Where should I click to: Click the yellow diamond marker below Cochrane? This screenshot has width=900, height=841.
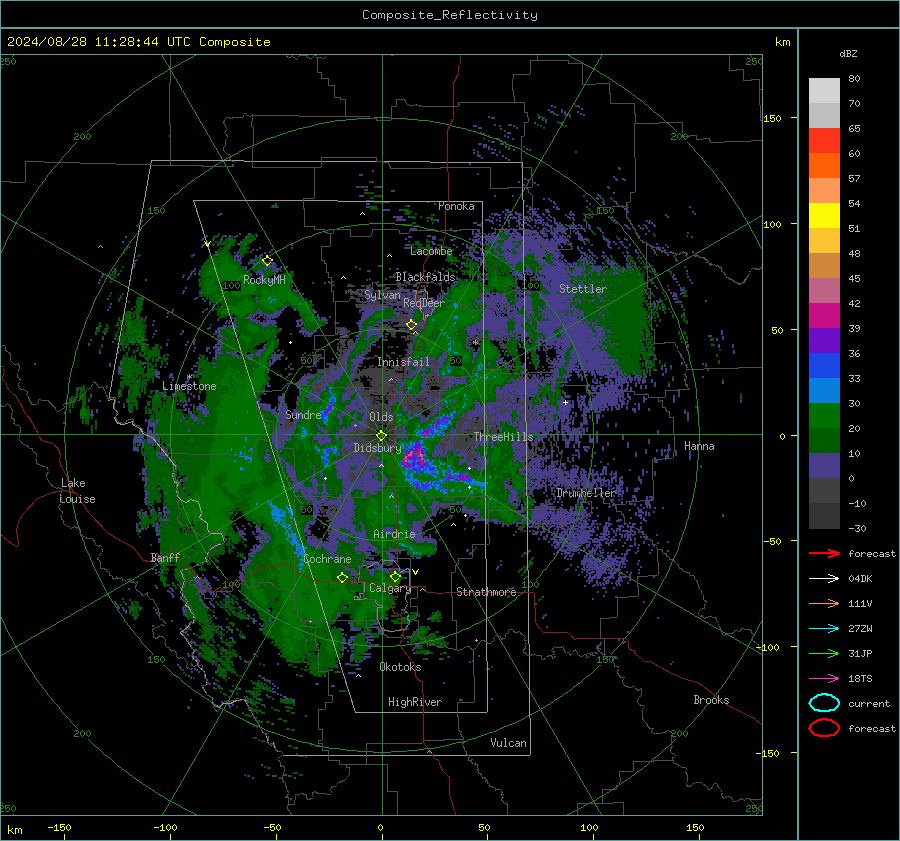pyautogui.click(x=343, y=577)
